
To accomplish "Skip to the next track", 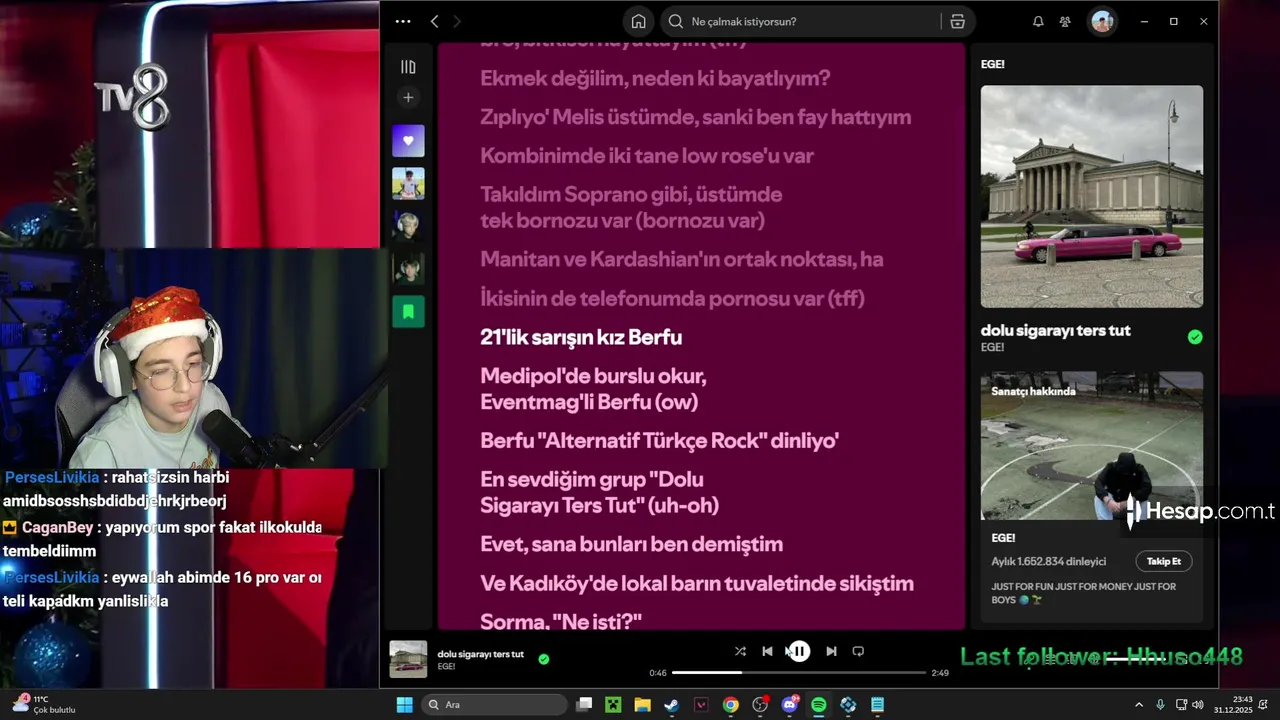I will [831, 651].
